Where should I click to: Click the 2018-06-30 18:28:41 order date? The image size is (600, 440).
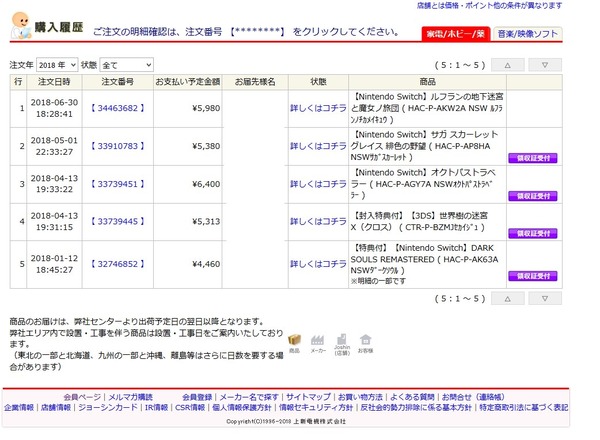tap(54, 108)
